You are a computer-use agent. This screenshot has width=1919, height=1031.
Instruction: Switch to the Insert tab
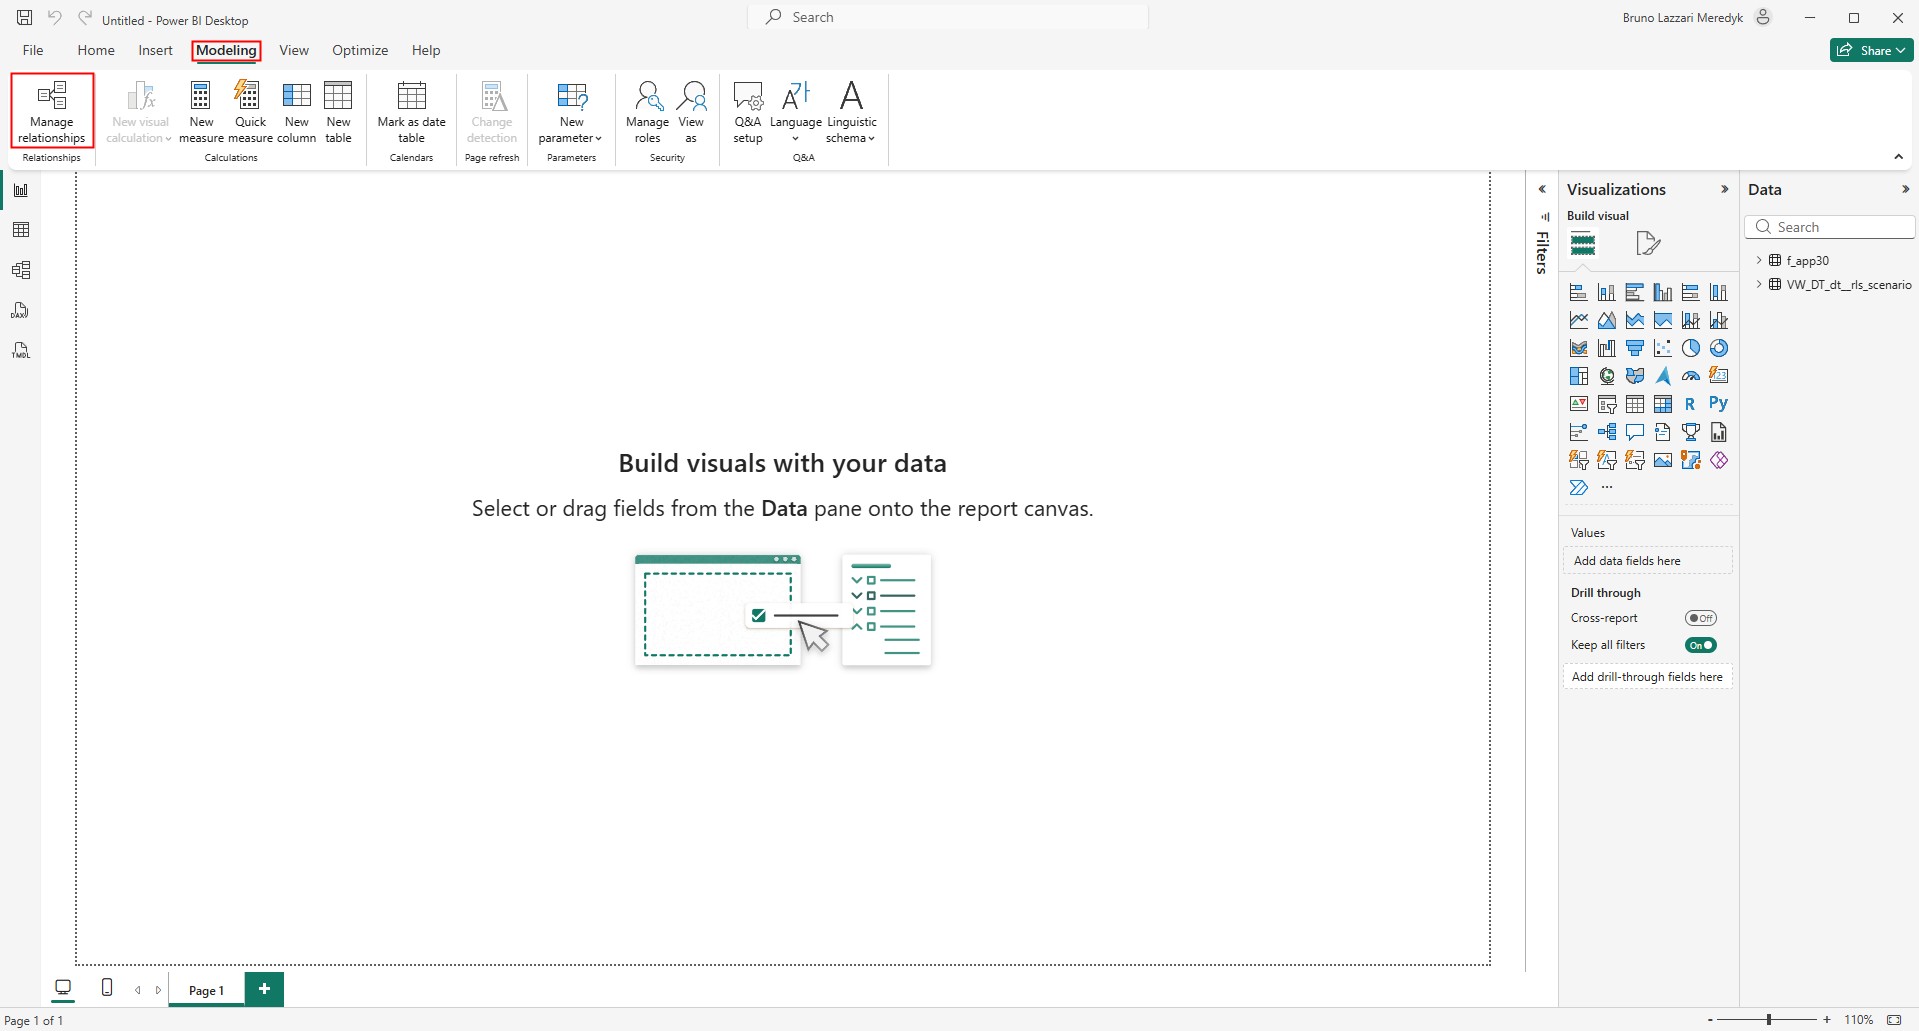[x=155, y=50]
